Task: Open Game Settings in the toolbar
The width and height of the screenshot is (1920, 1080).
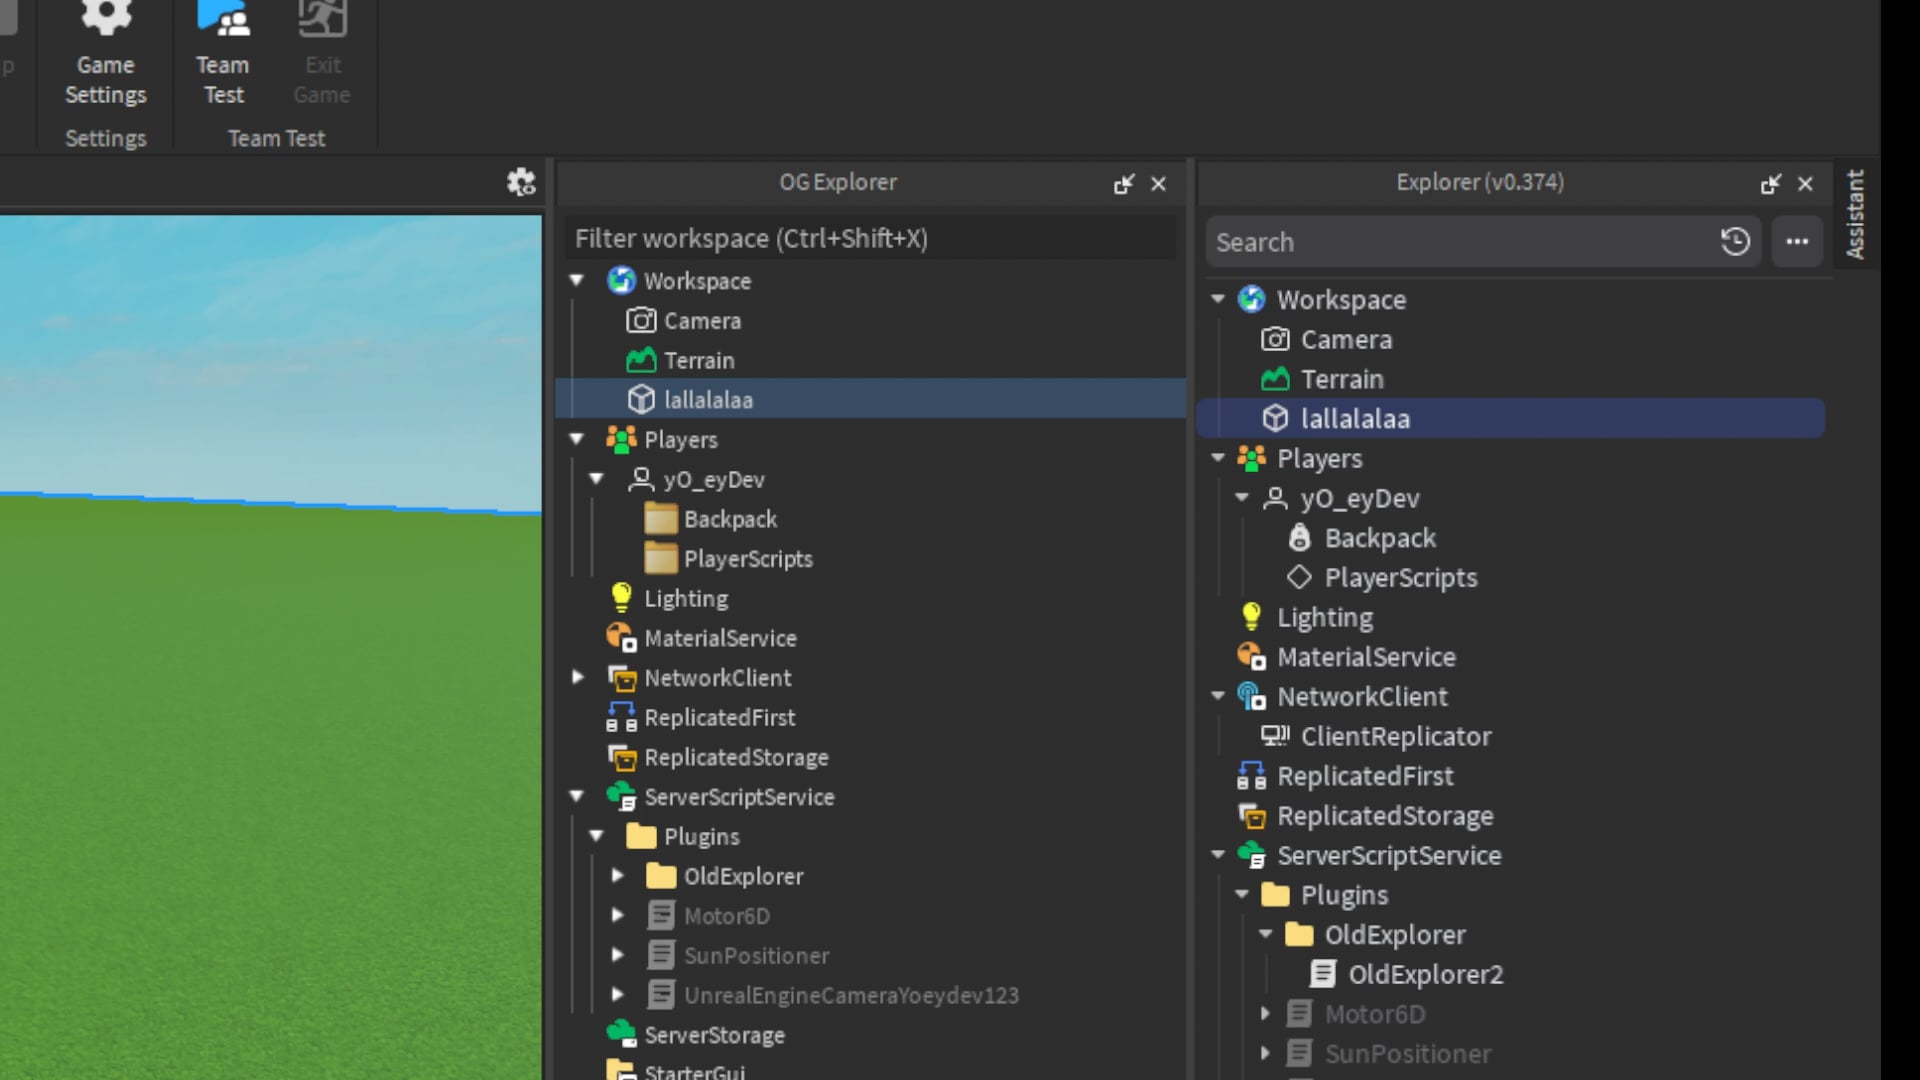Action: [105, 55]
